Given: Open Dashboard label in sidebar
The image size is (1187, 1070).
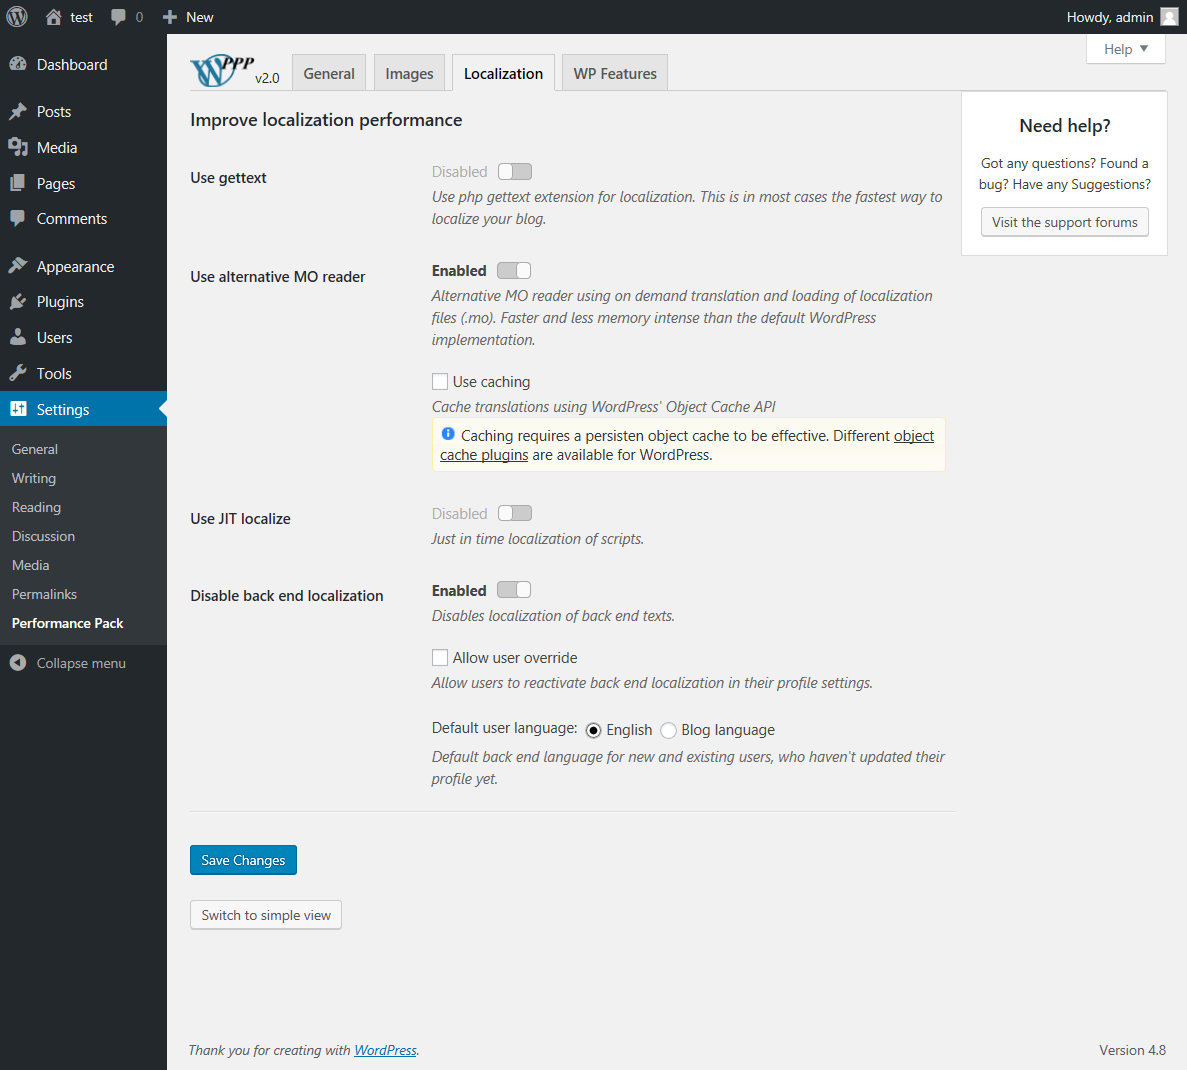Looking at the screenshot, I should 72,64.
